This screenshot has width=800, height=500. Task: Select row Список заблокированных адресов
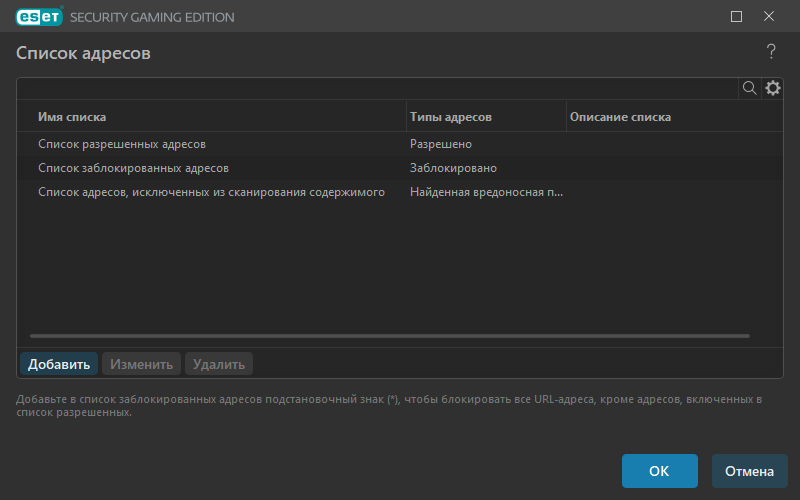click(x=400, y=168)
